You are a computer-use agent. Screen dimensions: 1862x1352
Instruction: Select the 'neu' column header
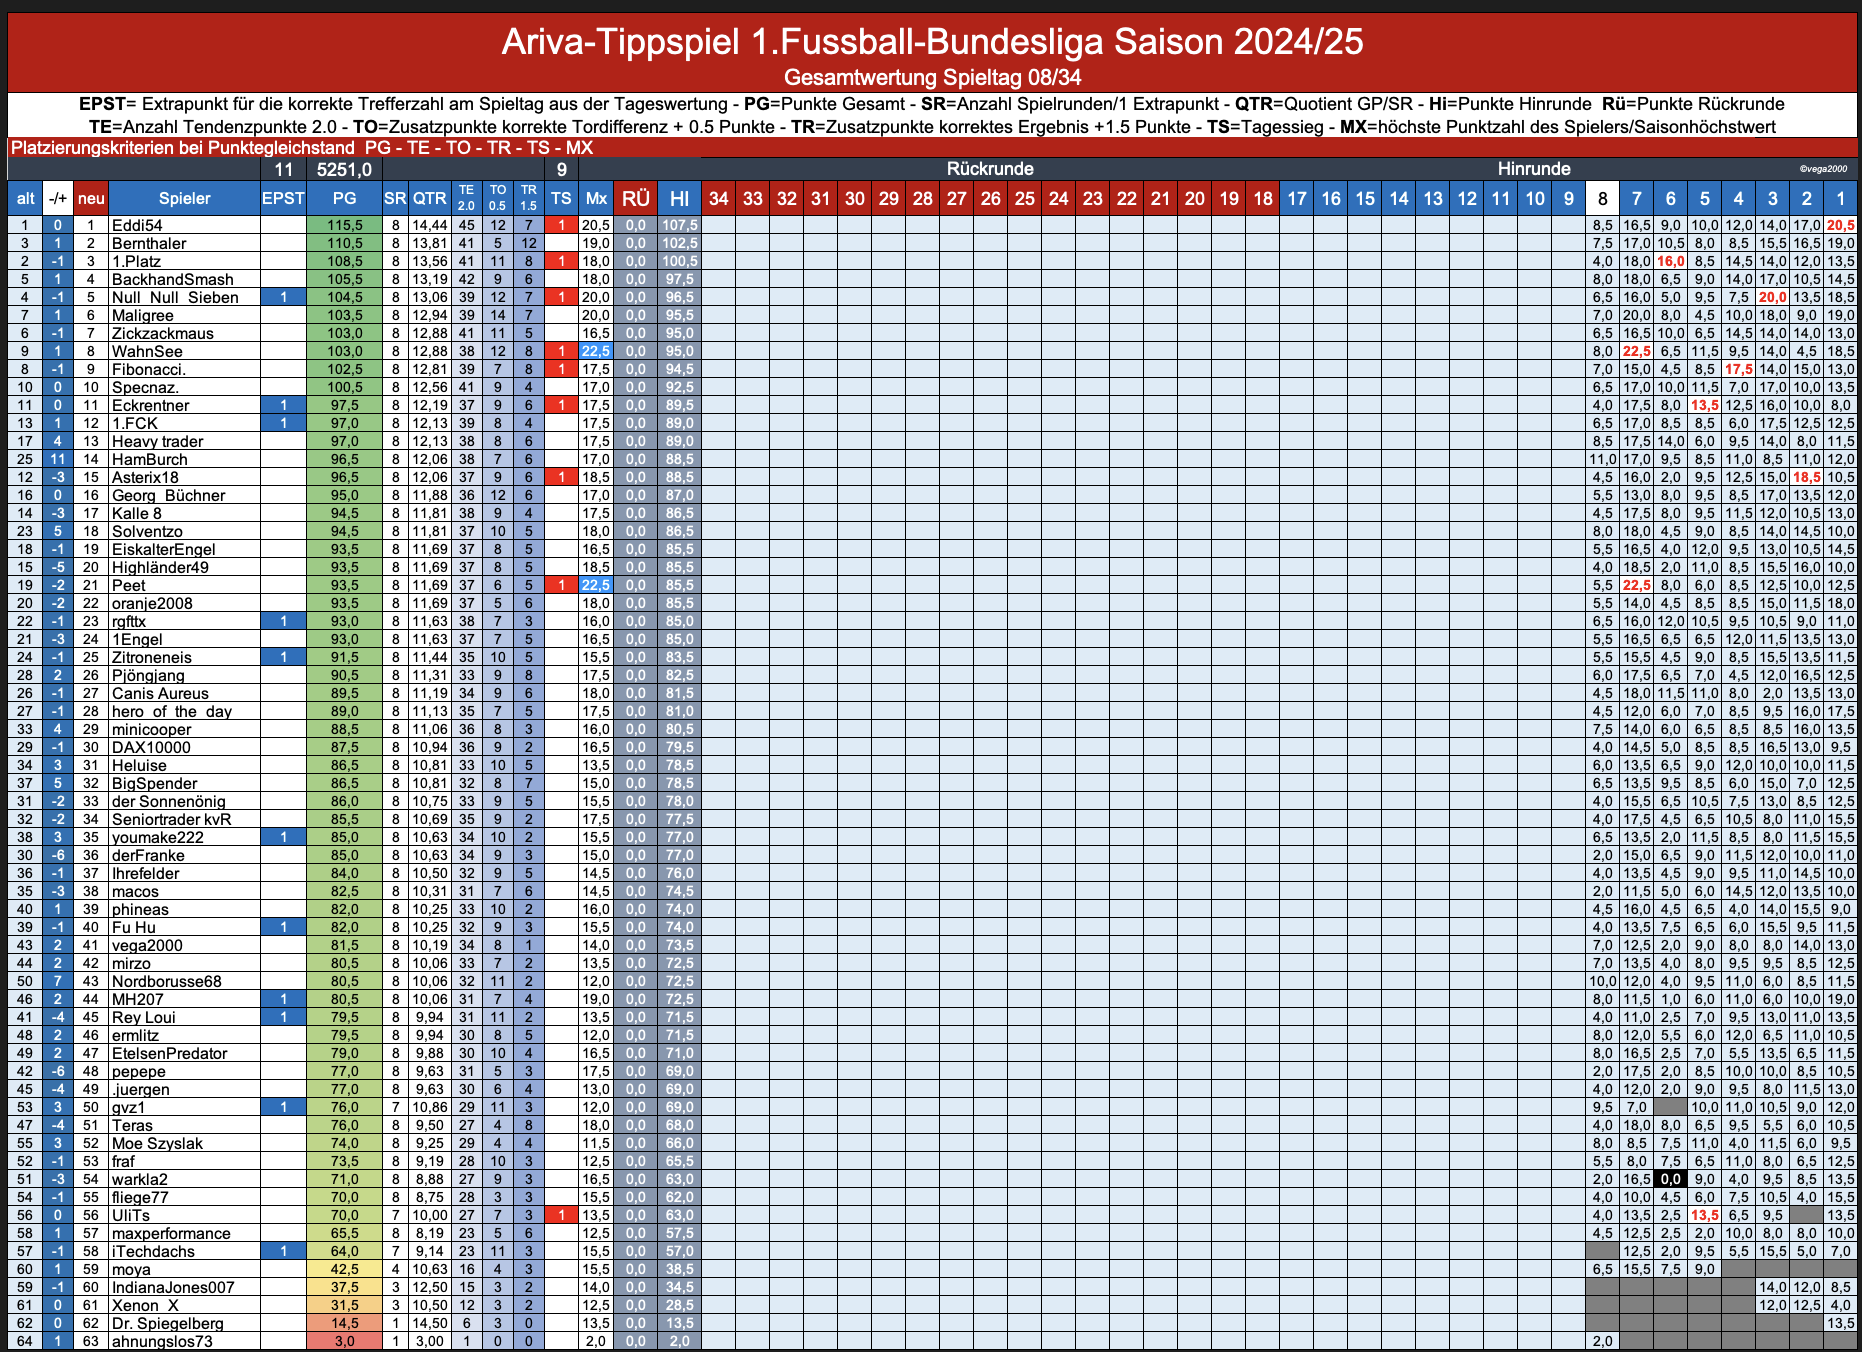[x=91, y=198]
